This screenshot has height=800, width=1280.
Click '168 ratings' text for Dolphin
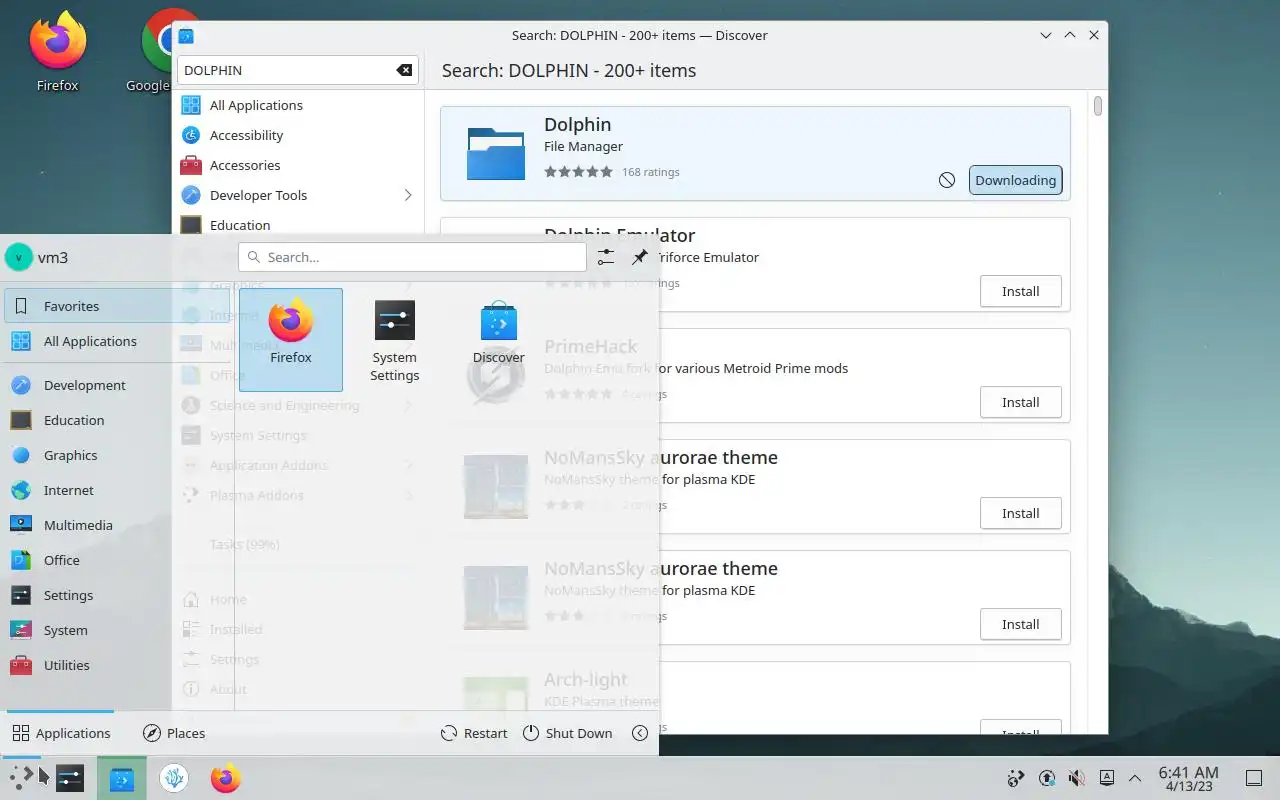point(650,172)
